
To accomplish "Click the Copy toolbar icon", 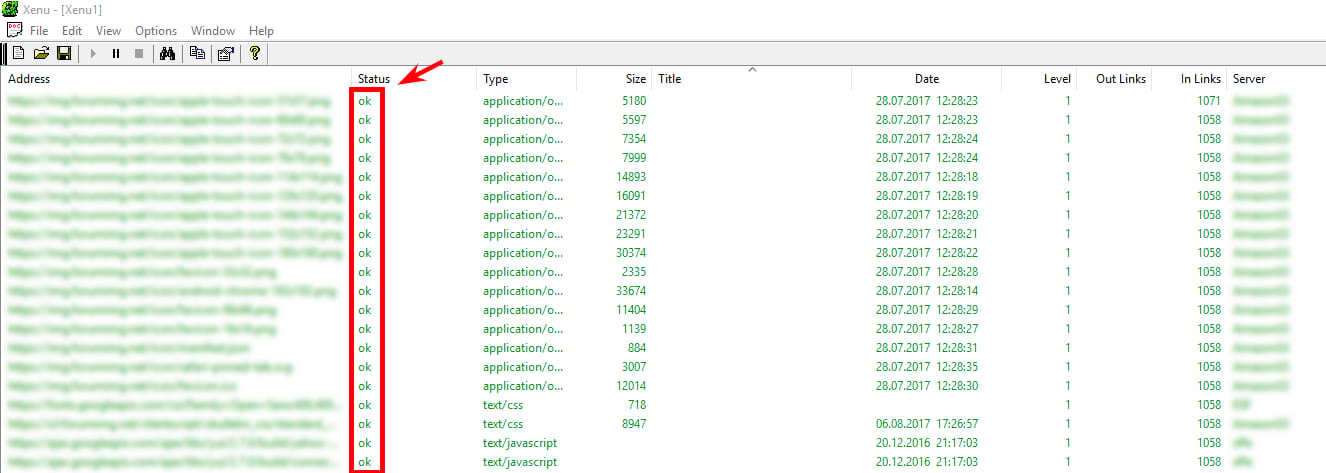I will pos(197,53).
